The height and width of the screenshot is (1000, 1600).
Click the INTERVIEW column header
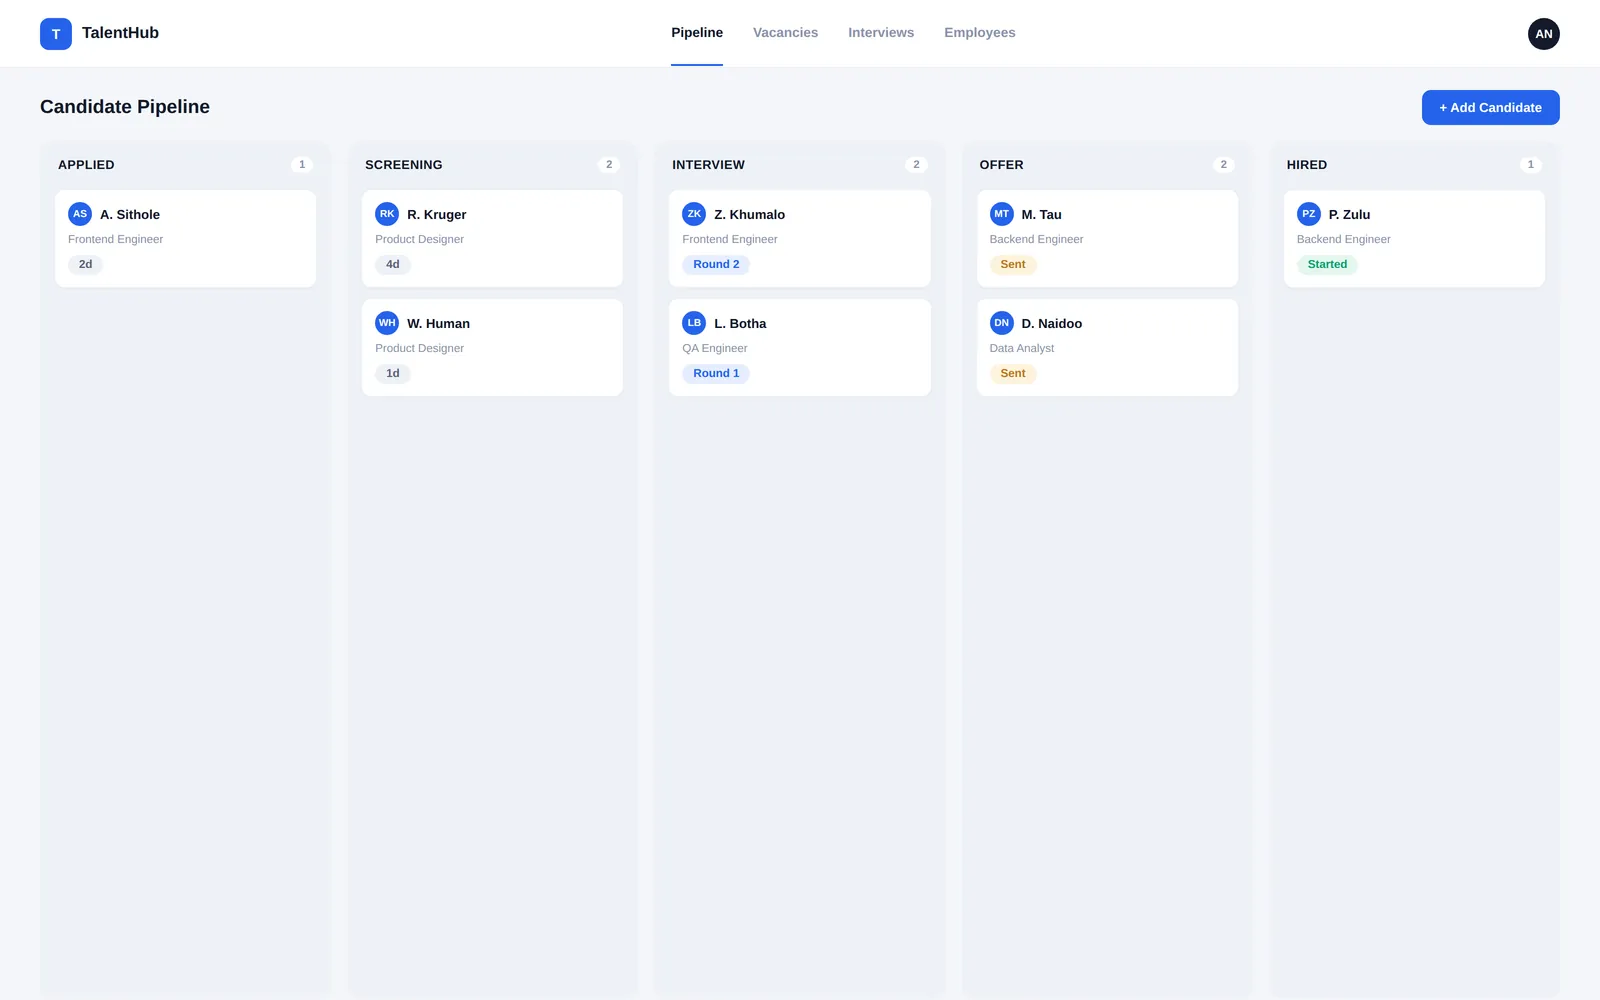(708, 165)
